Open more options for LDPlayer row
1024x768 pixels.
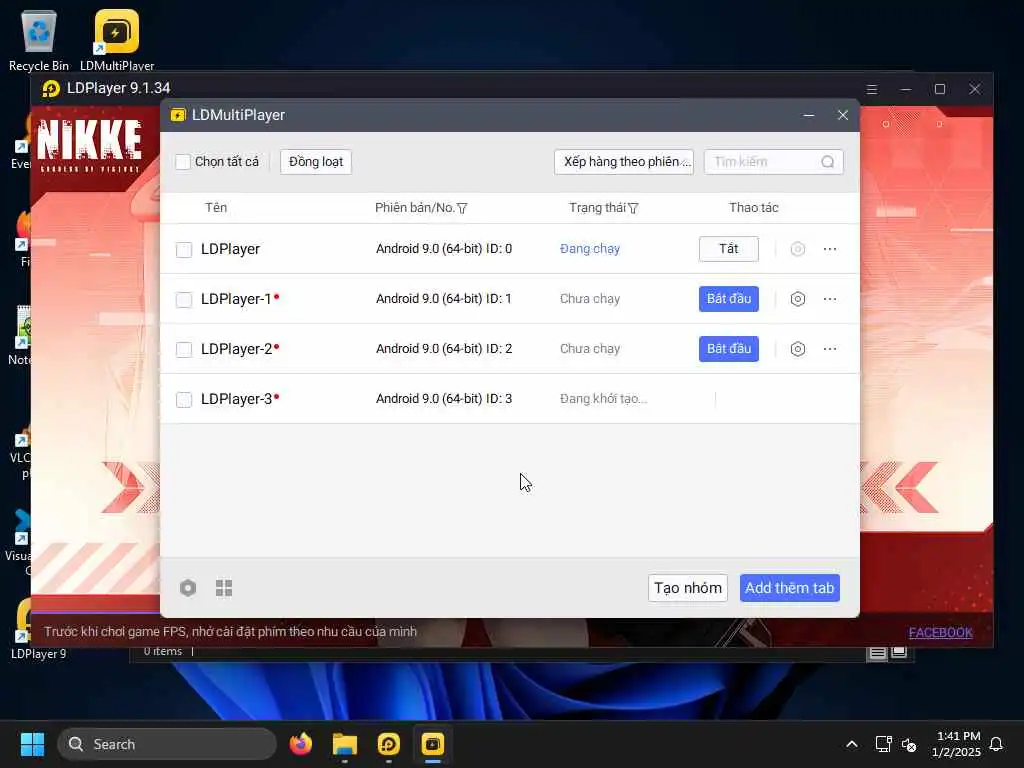(830, 249)
